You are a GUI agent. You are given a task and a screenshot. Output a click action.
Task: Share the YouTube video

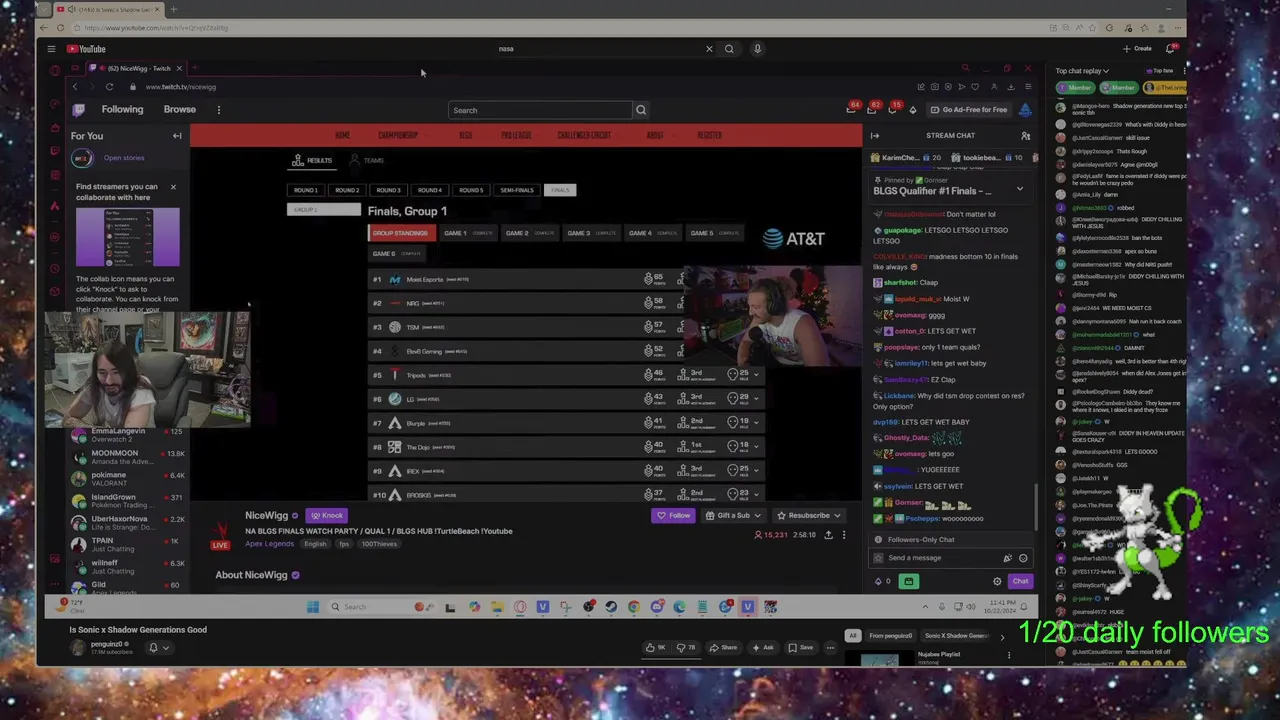click(723, 647)
